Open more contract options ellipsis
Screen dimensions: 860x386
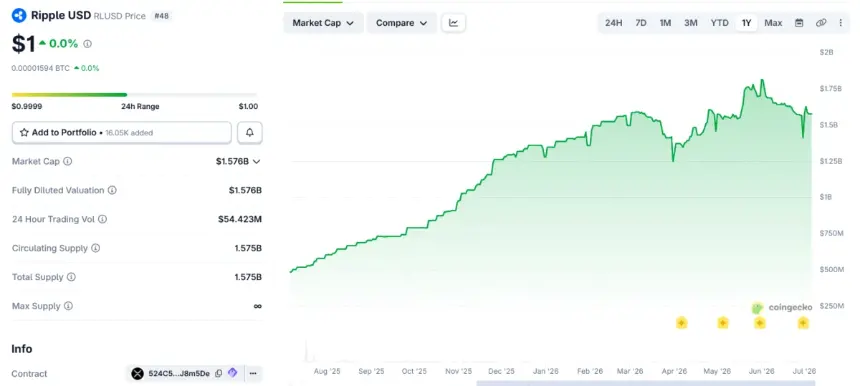pyautogui.click(x=253, y=373)
